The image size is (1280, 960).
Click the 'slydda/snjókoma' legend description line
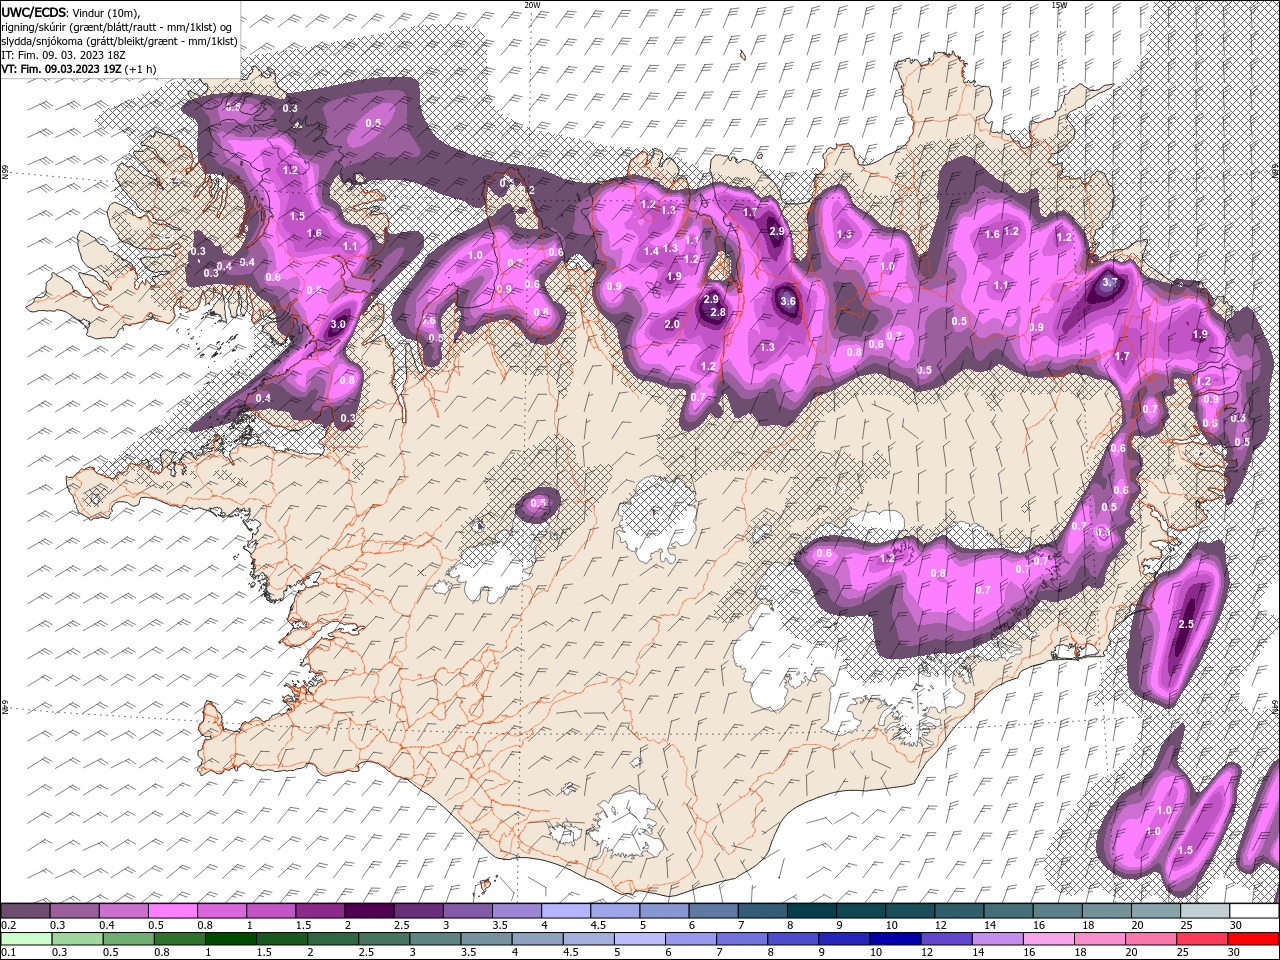click(x=119, y=41)
